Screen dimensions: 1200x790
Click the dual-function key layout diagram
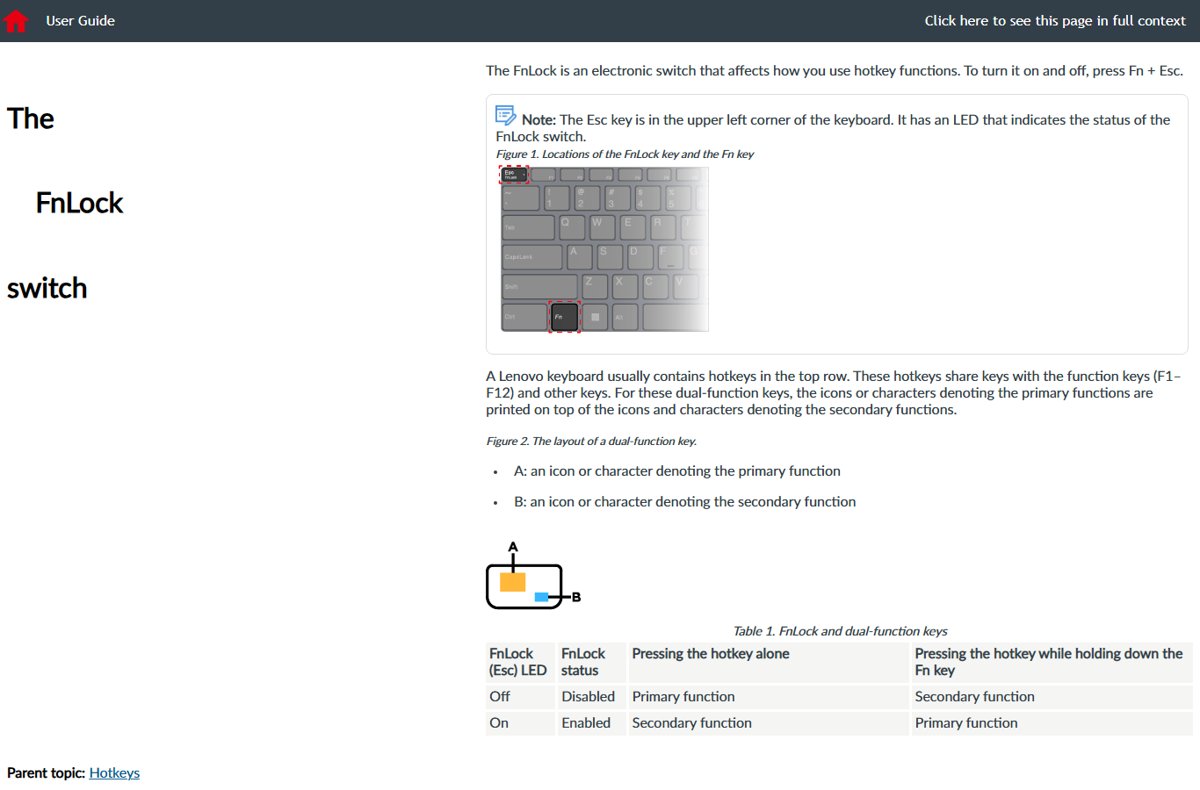(533, 575)
